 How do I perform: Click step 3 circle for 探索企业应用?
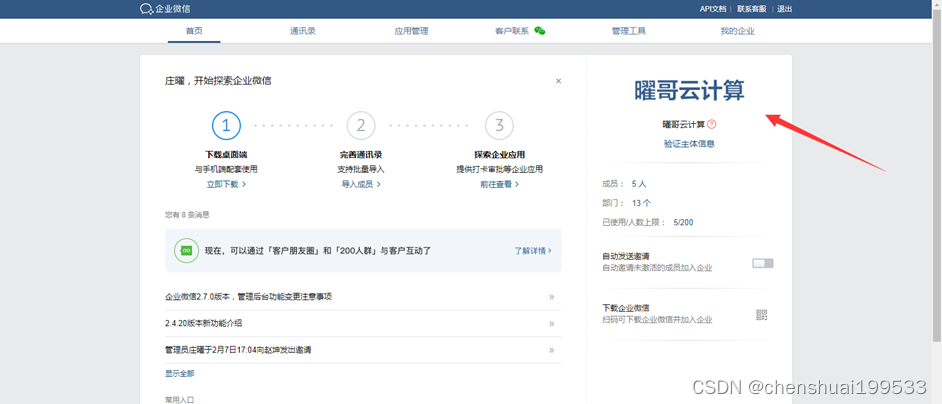click(x=499, y=126)
